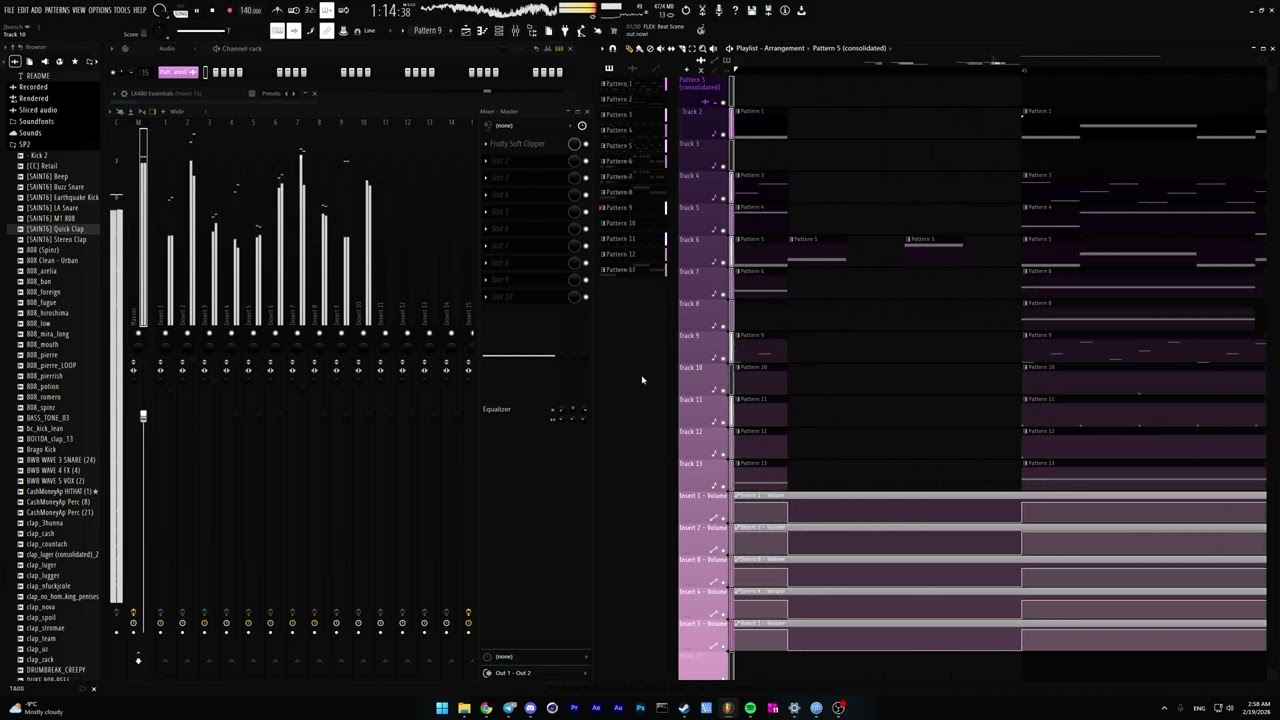Click the main snap magnet icon before Line
The width and height of the screenshot is (1280, 720).
357,31
